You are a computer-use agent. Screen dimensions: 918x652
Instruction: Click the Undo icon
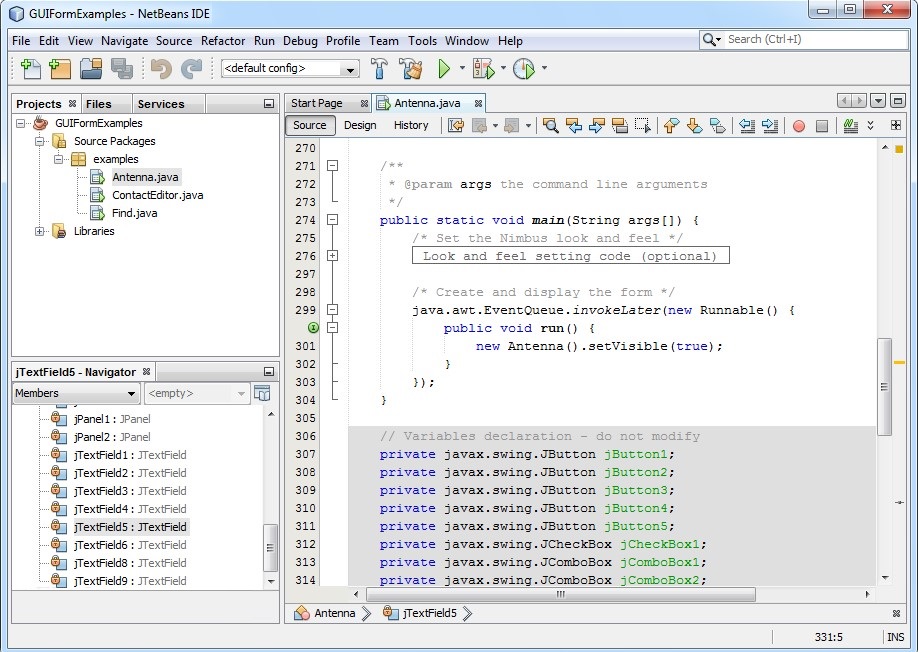(x=161, y=69)
